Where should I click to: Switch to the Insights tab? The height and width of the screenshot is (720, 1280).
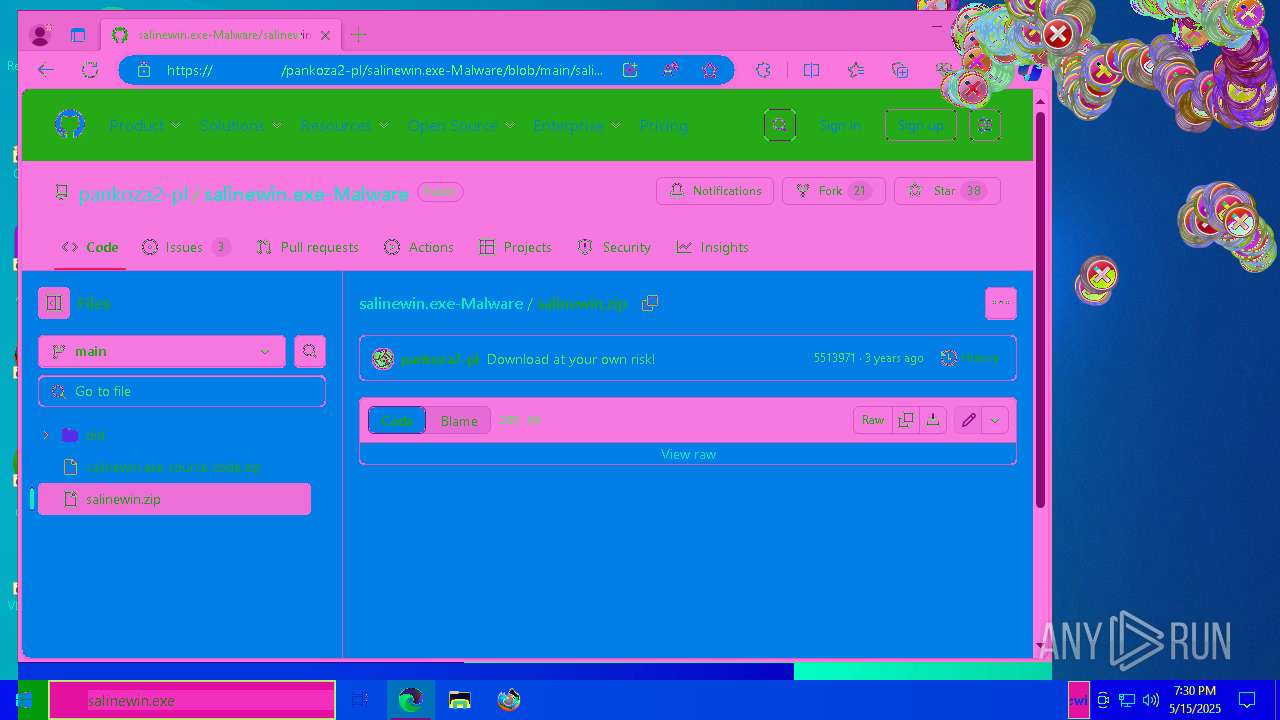click(712, 247)
